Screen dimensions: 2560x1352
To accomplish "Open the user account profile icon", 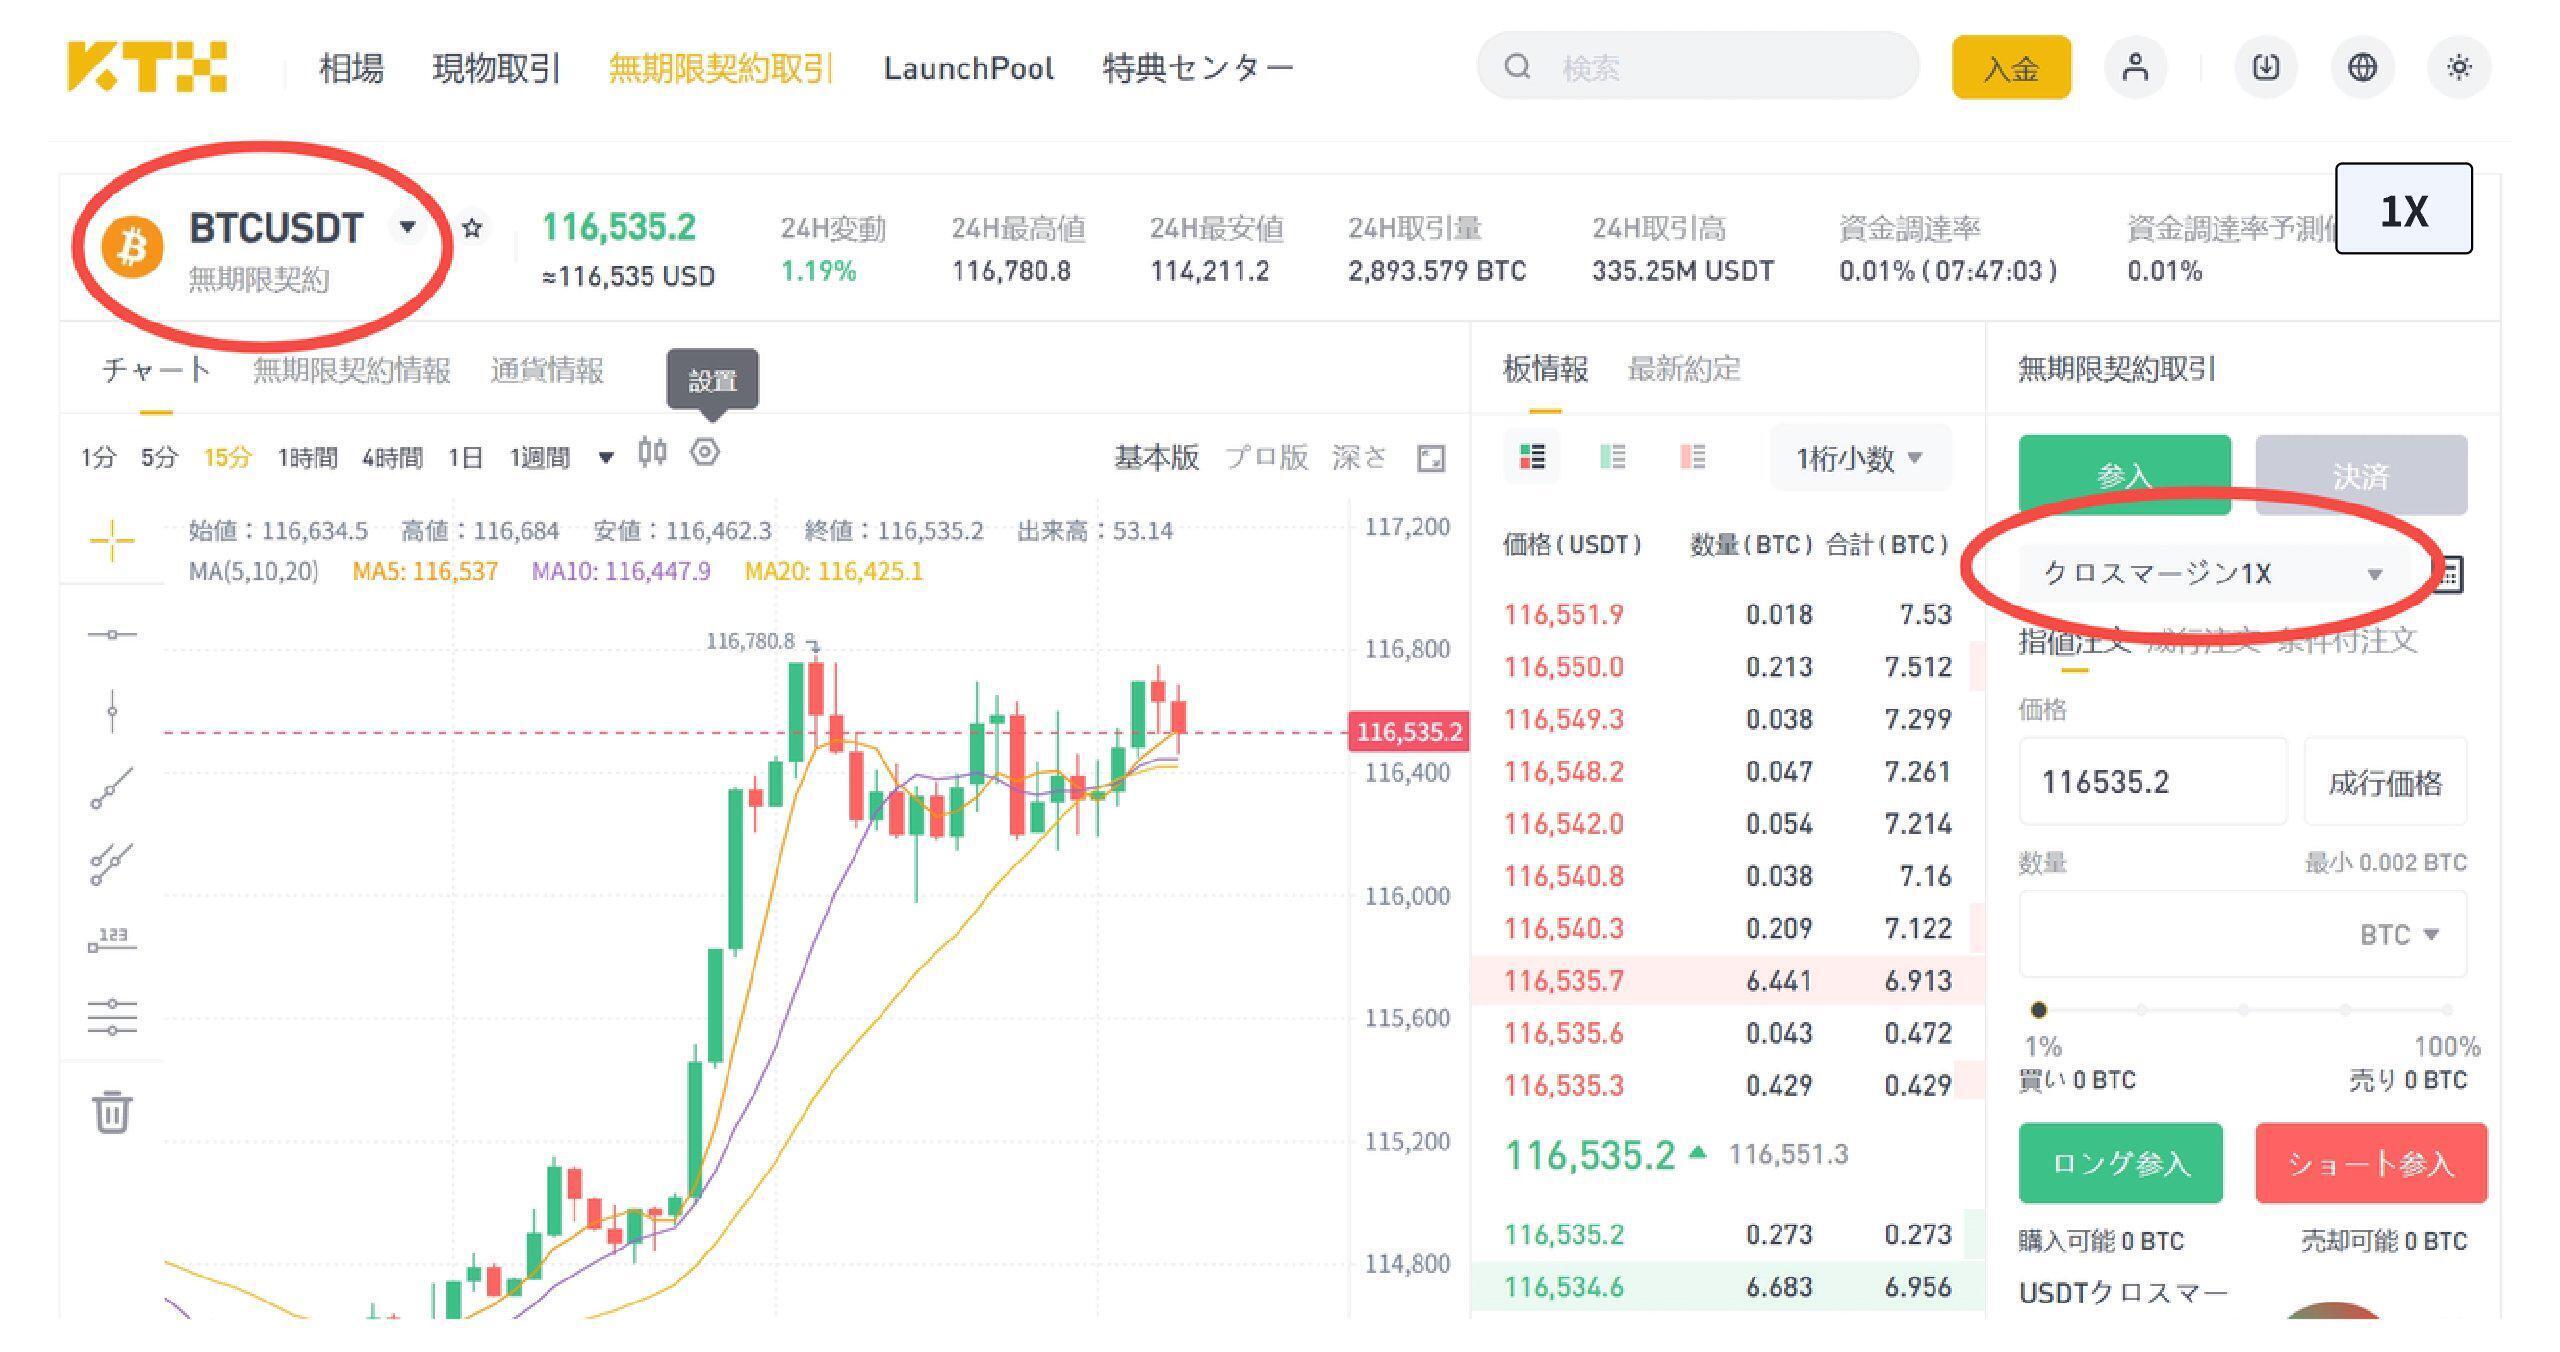I will 2135,68.
